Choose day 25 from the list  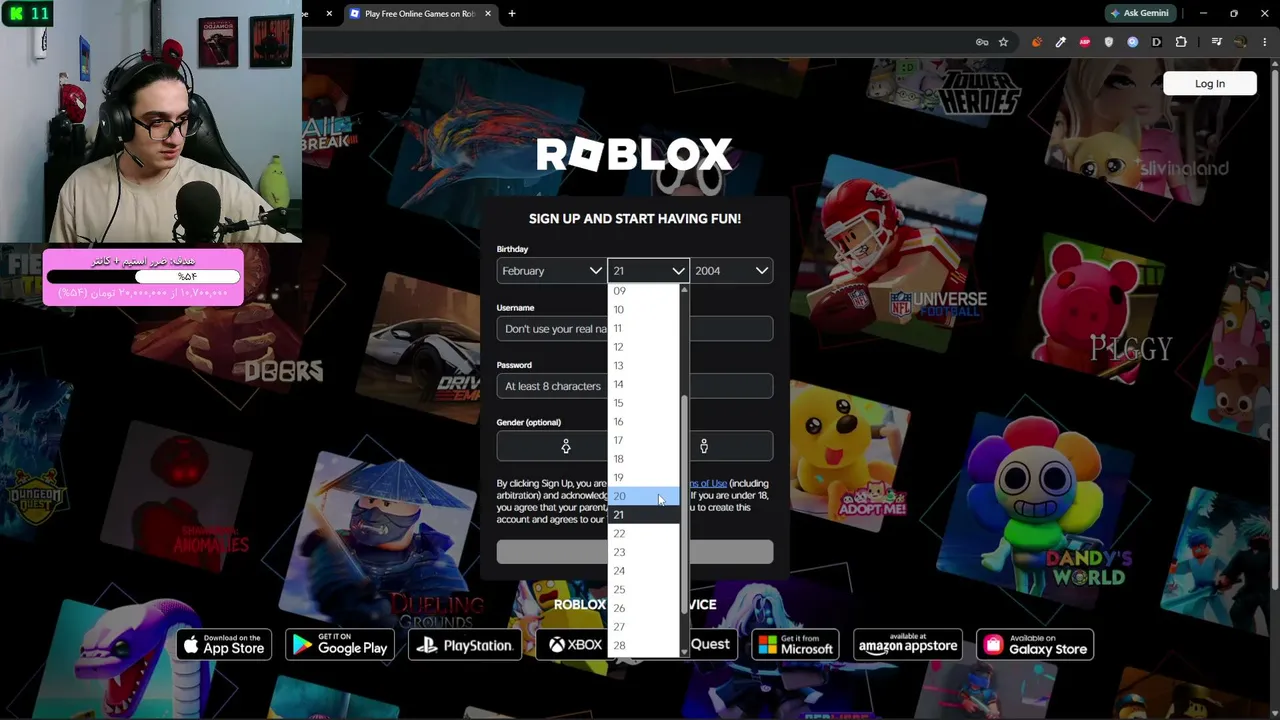coord(644,590)
